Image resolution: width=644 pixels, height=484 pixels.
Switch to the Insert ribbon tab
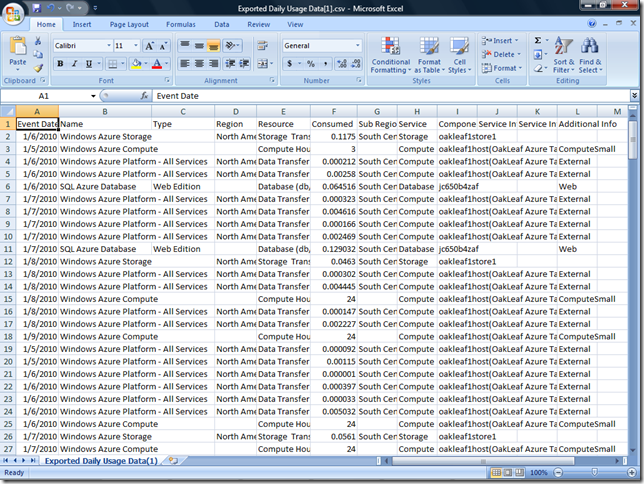pyautogui.click(x=82, y=25)
